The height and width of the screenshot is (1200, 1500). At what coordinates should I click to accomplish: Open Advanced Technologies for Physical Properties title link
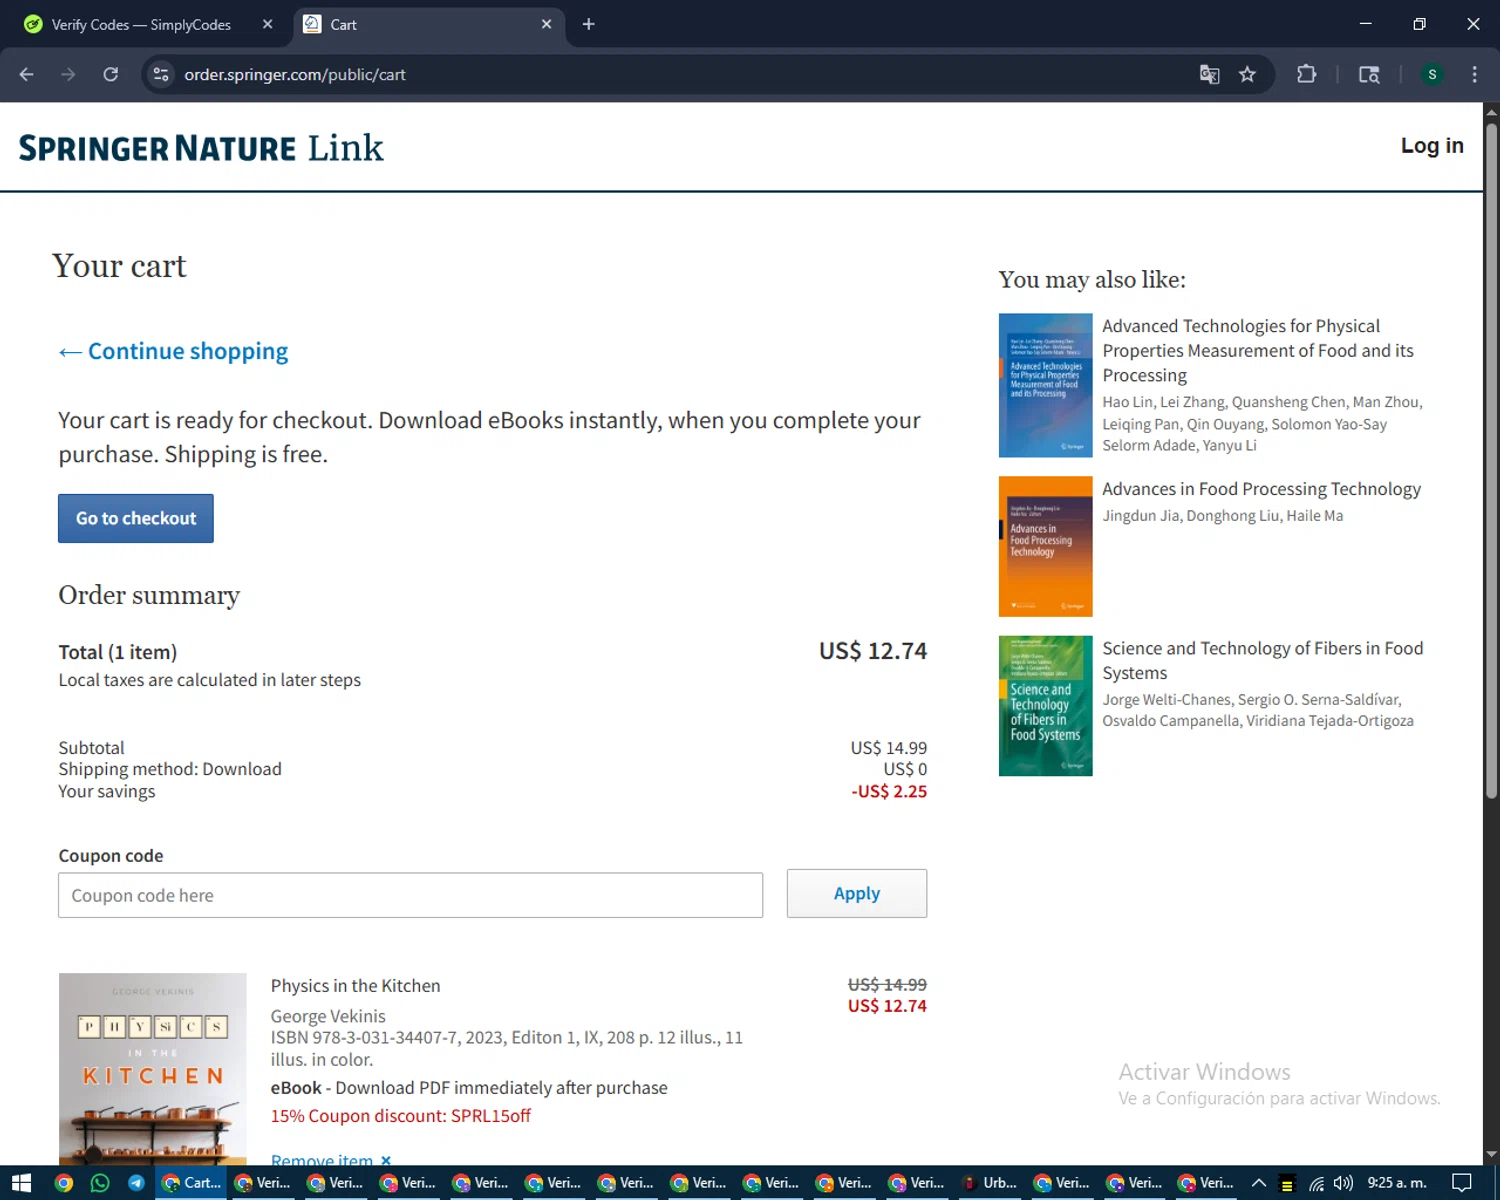1258,351
